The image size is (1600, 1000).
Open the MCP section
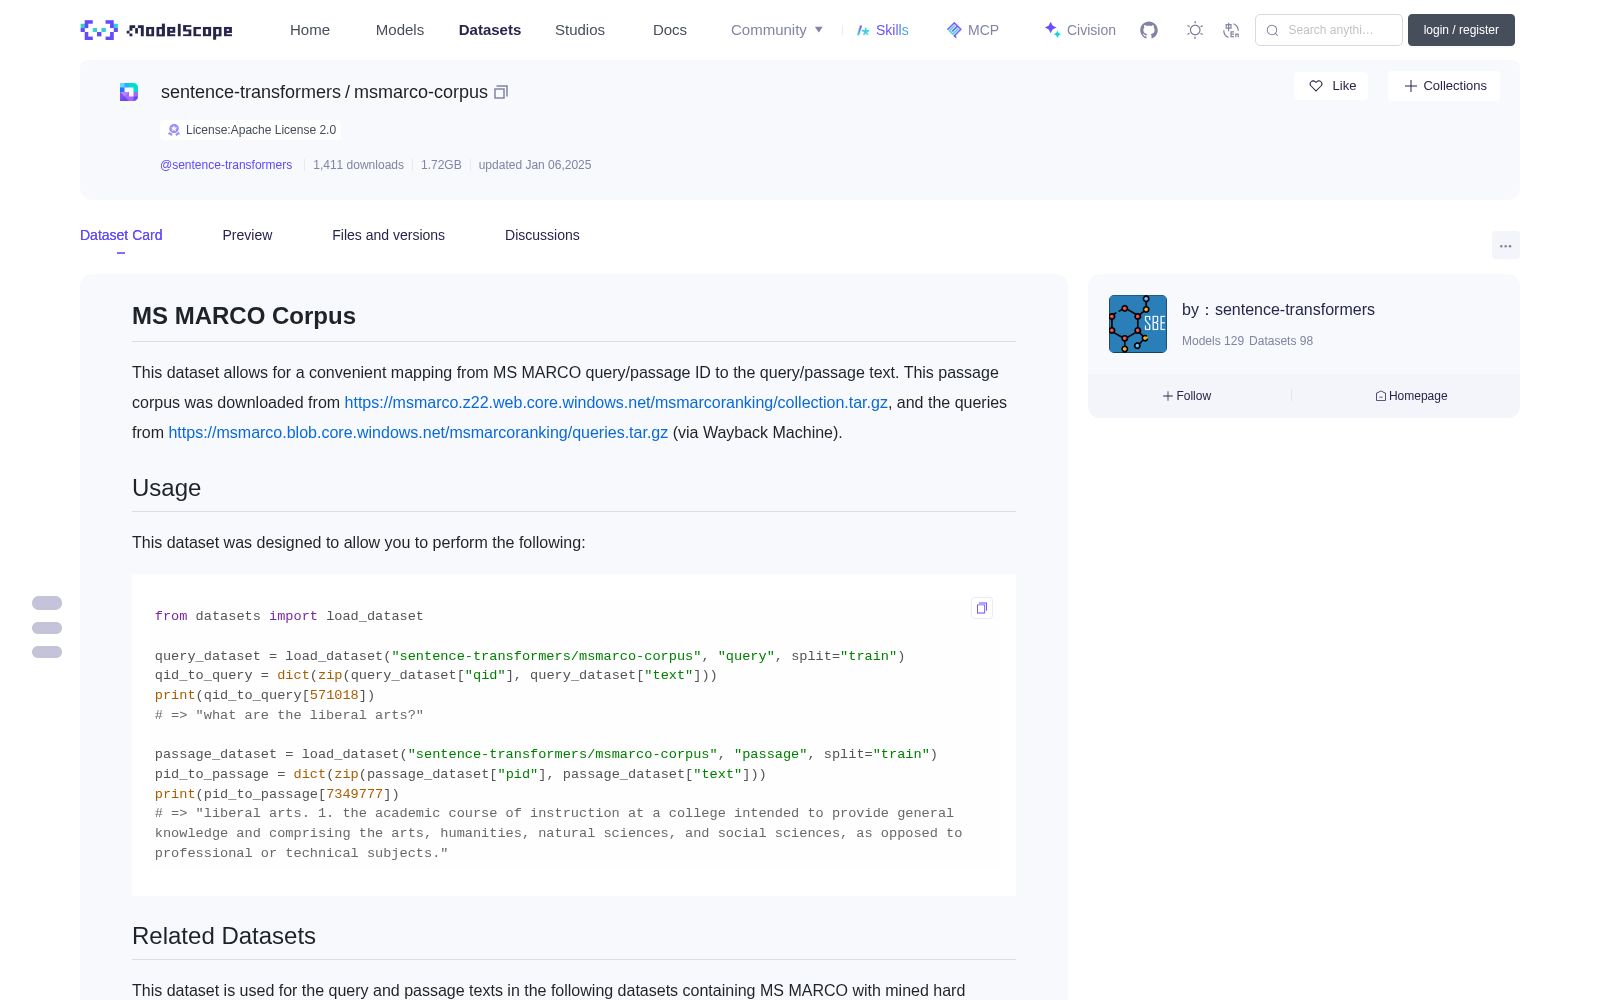[973, 30]
